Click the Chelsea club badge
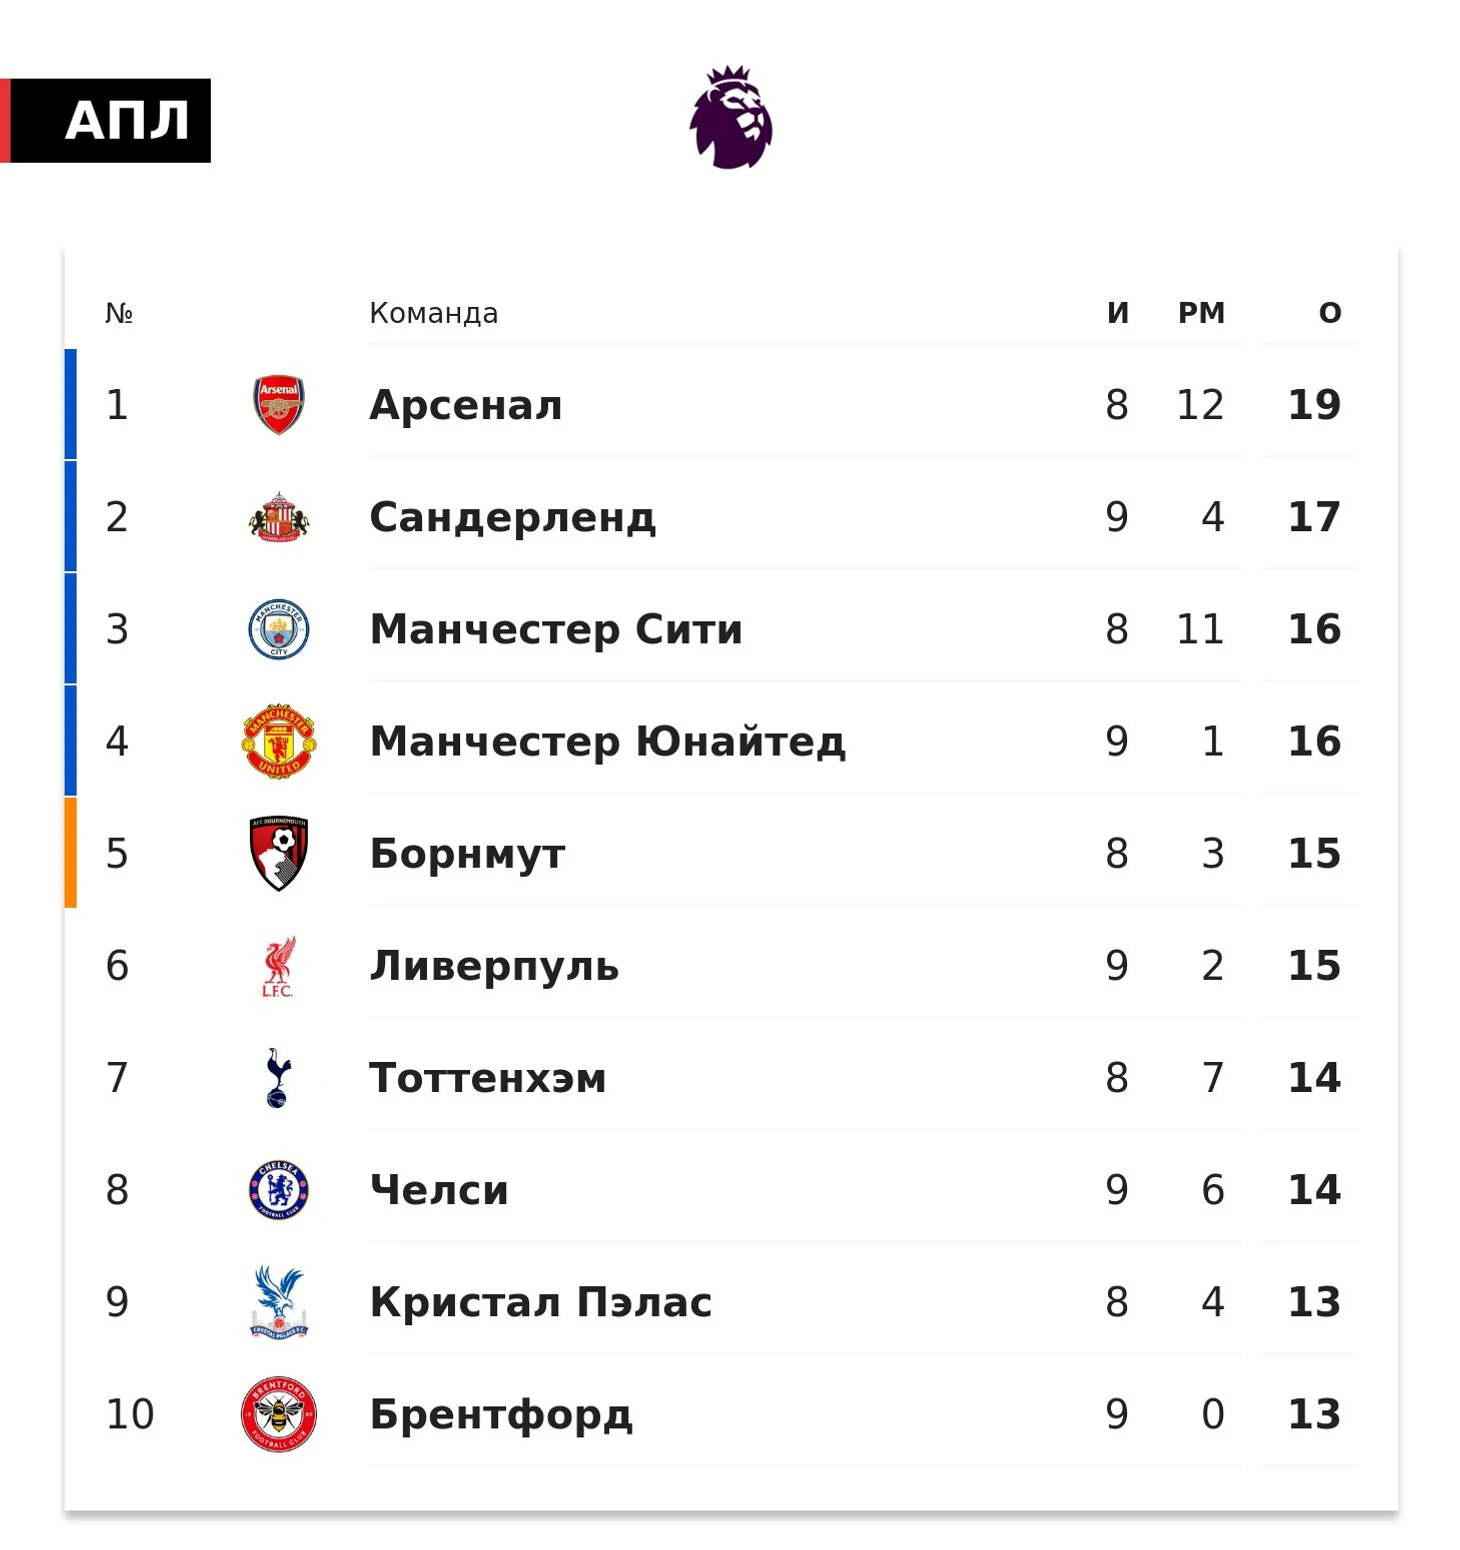 pyautogui.click(x=279, y=1190)
